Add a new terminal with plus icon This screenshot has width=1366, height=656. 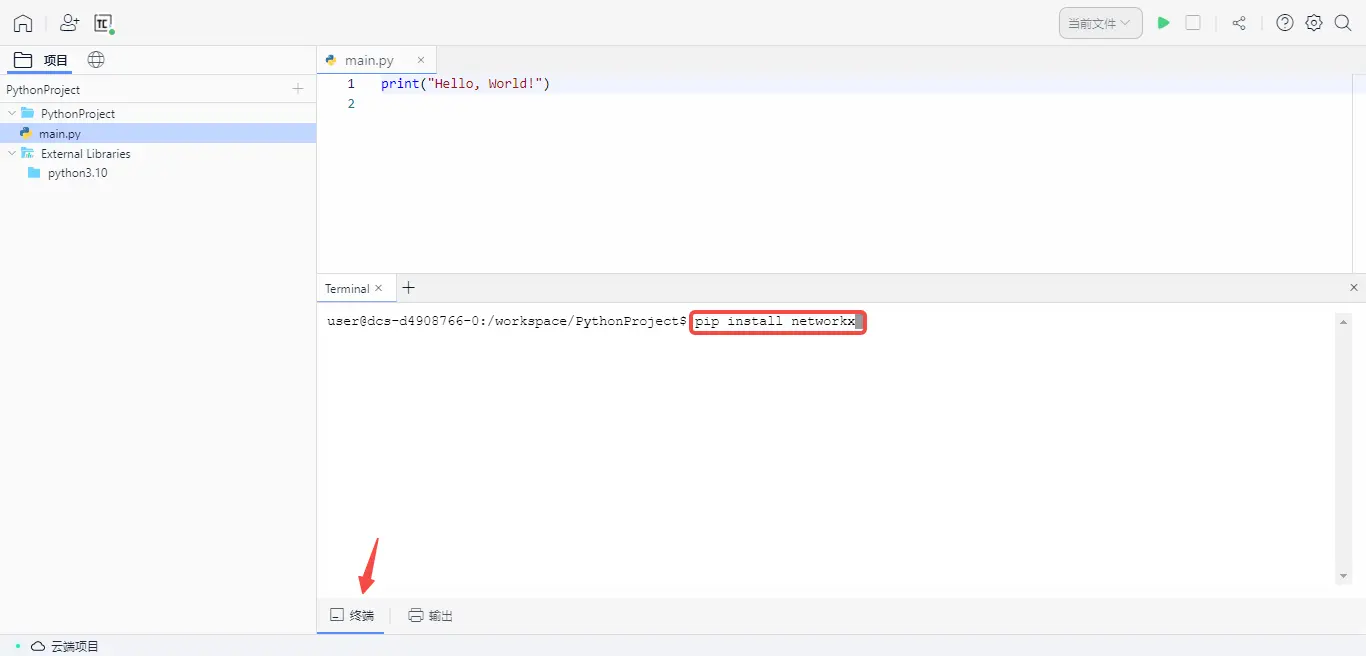pos(408,288)
